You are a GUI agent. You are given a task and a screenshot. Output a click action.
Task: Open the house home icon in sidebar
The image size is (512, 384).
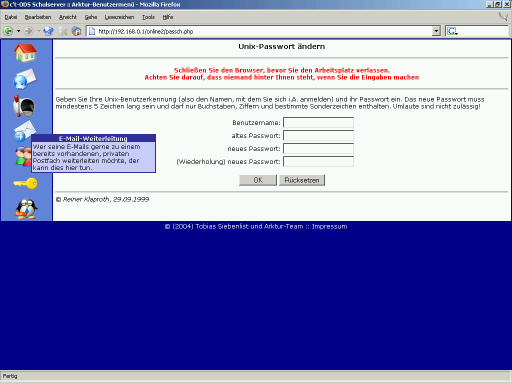[x=25, y=53]
